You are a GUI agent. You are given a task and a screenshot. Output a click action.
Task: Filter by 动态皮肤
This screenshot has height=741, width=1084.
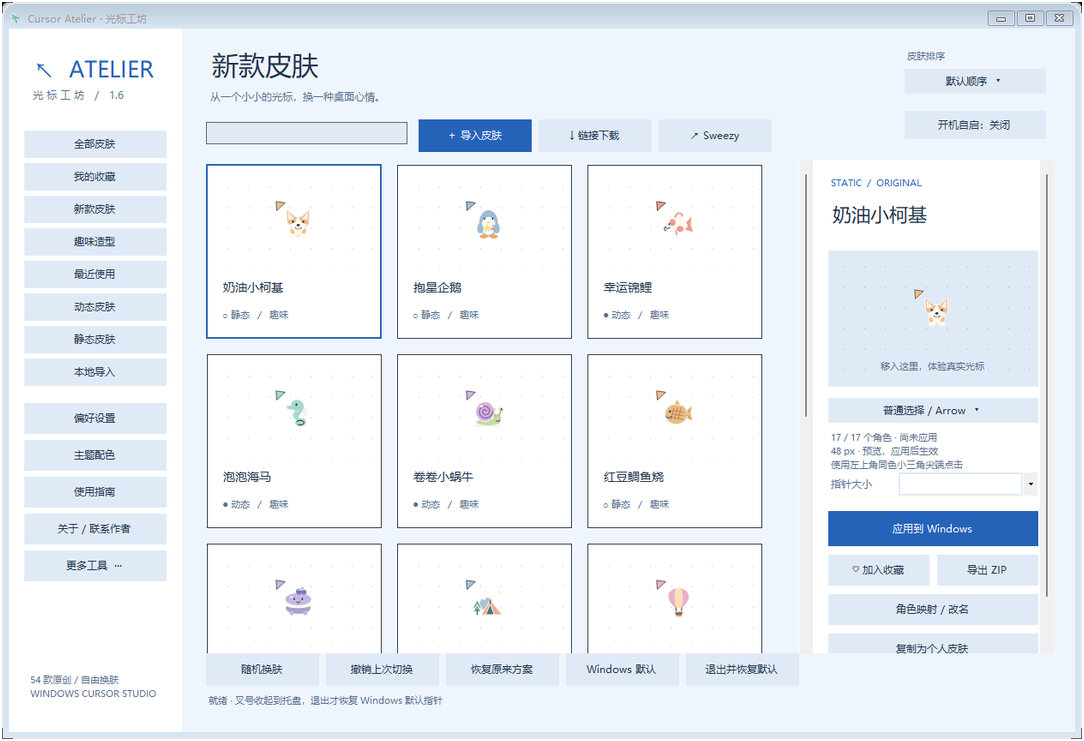click(95, 306)
